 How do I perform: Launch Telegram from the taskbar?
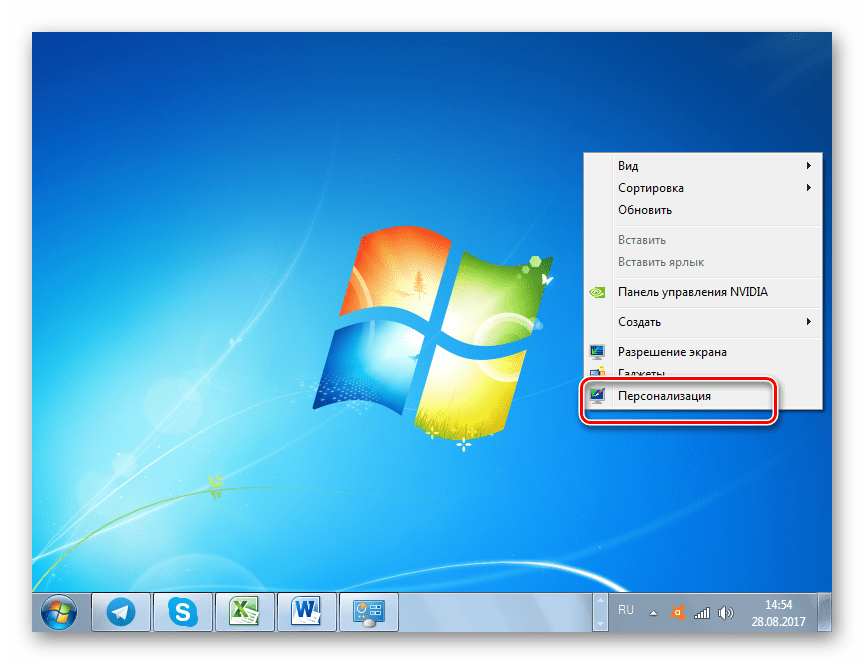pos(121,611)
